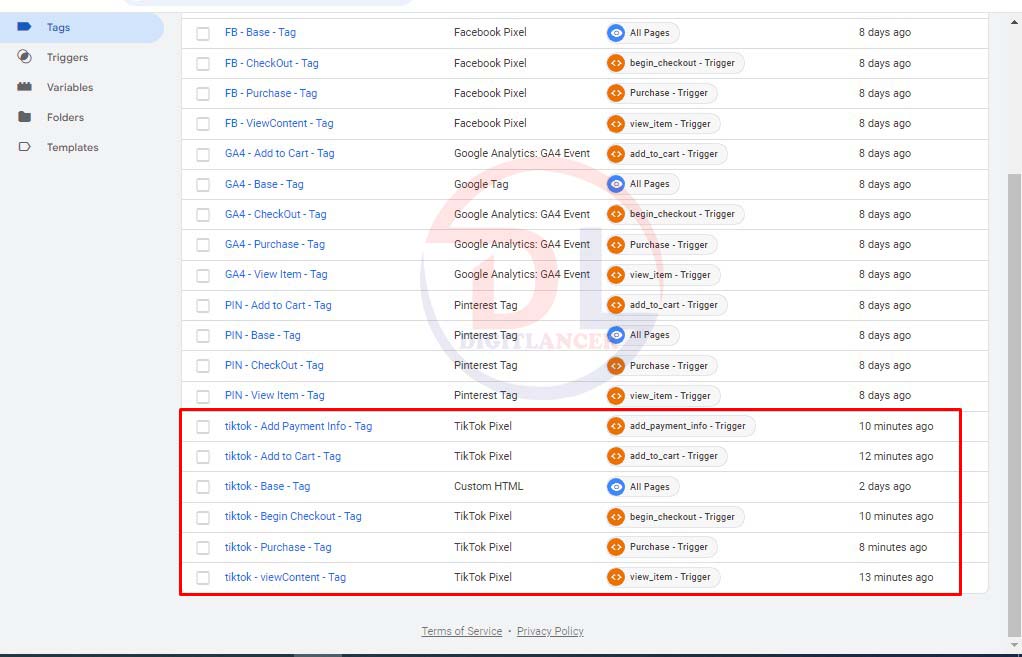The width and height of the screenshot is (1022, 657).
Task: Click the begin_checkout trigger icon for FB - CheckOut - Tag
Action: click(615, 63)
